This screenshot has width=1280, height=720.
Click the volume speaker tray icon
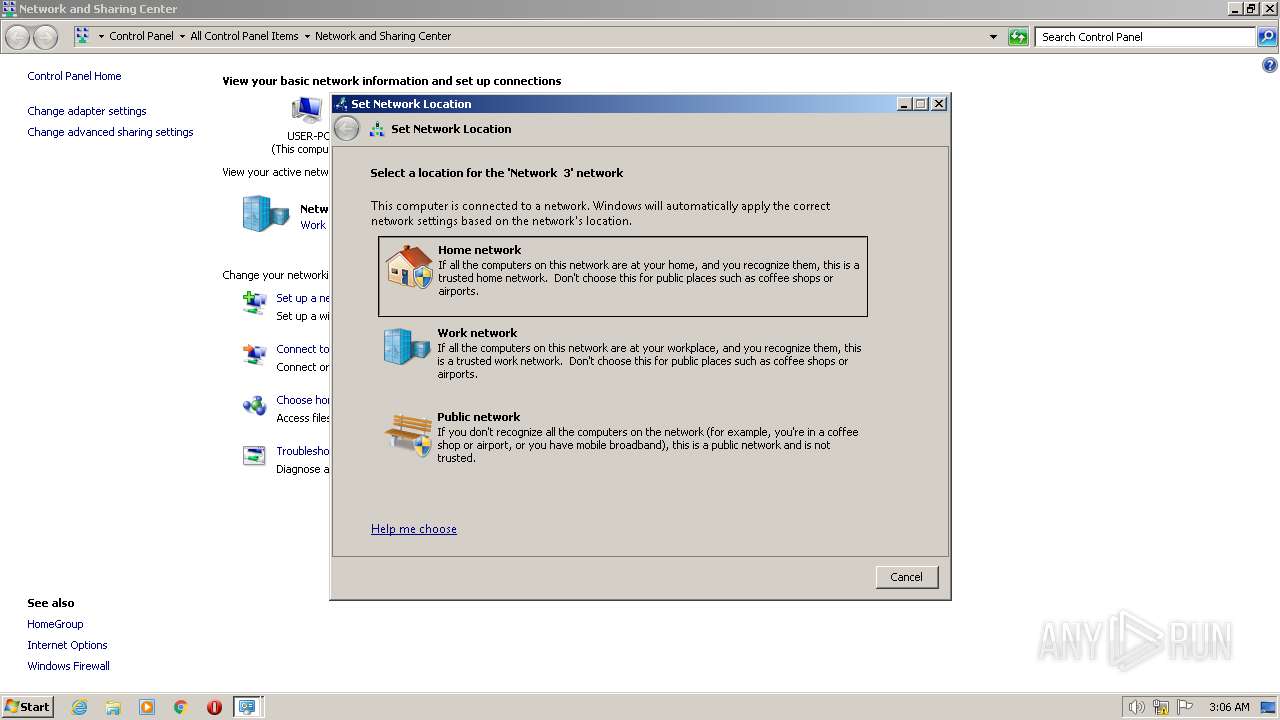click(x=1136, y=707)
